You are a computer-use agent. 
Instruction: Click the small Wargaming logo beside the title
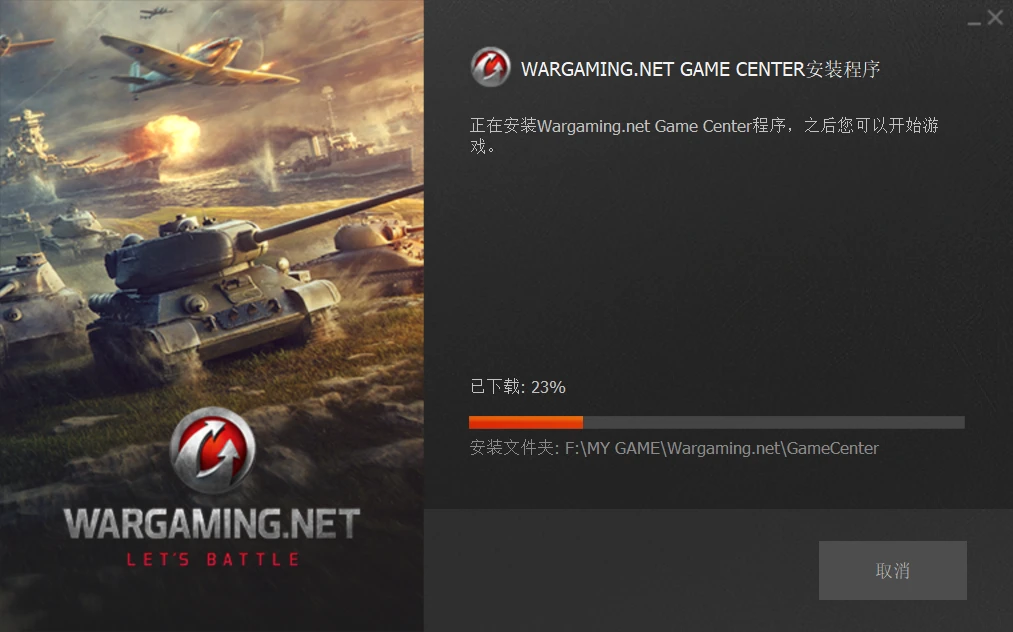(x=490, y=67)
